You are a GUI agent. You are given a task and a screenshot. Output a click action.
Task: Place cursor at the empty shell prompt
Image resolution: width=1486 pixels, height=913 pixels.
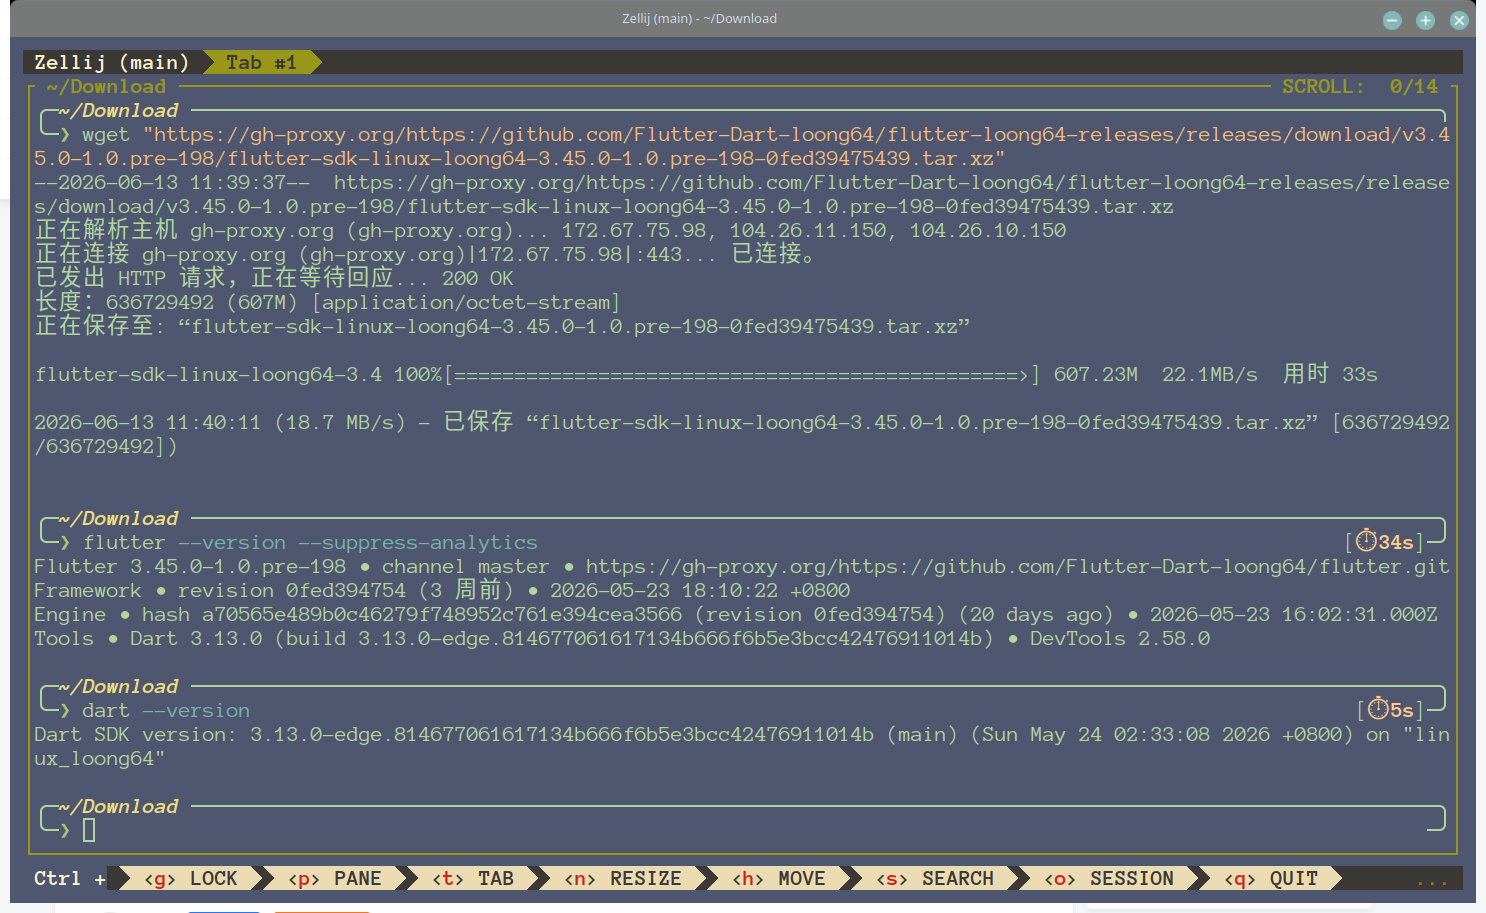coord(89,830)
